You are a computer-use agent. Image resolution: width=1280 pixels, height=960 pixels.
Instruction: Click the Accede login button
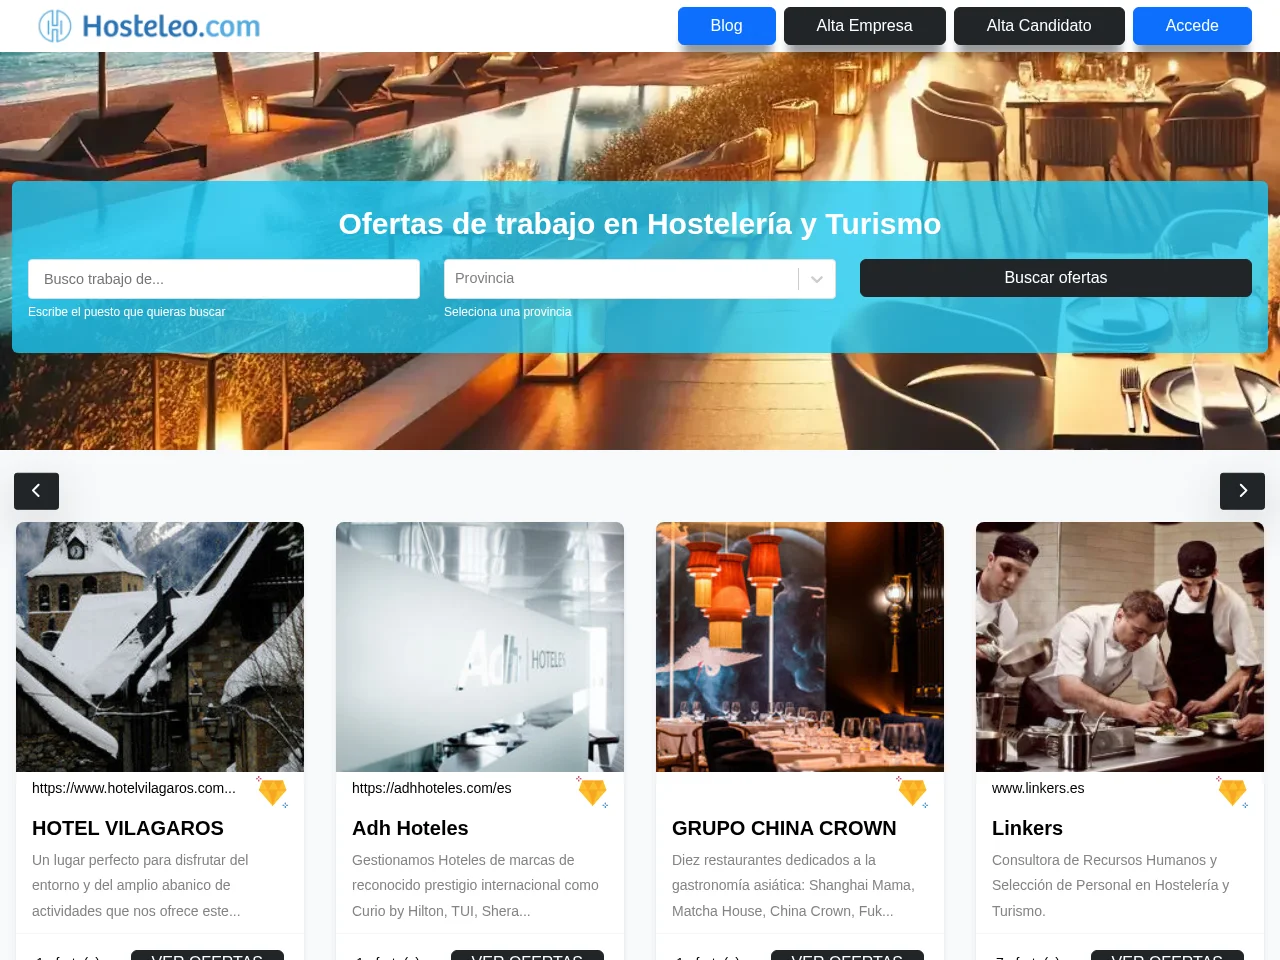[1192, 26]
